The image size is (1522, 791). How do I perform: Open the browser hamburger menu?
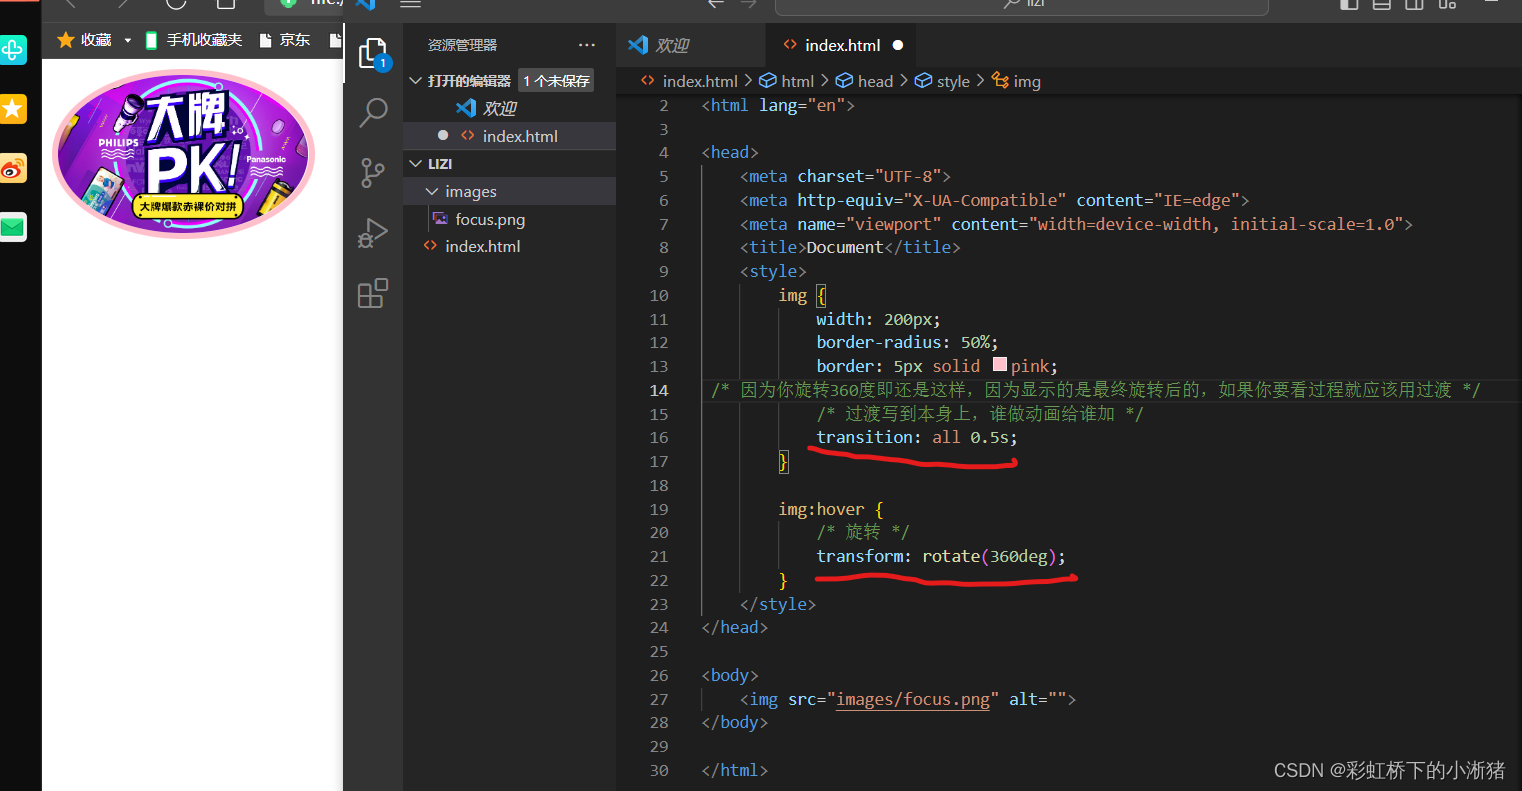pos(409,5)
